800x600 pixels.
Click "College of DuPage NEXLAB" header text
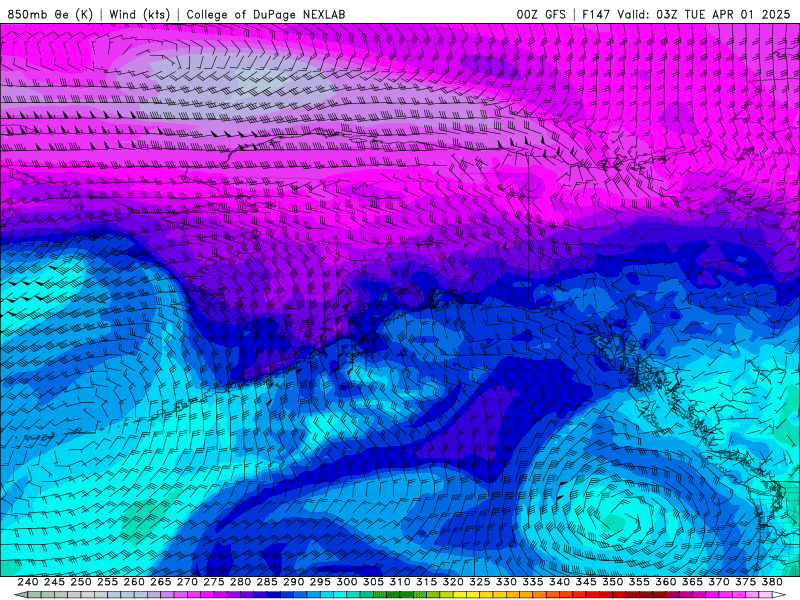pyautogui.click(x=266, y=14)
